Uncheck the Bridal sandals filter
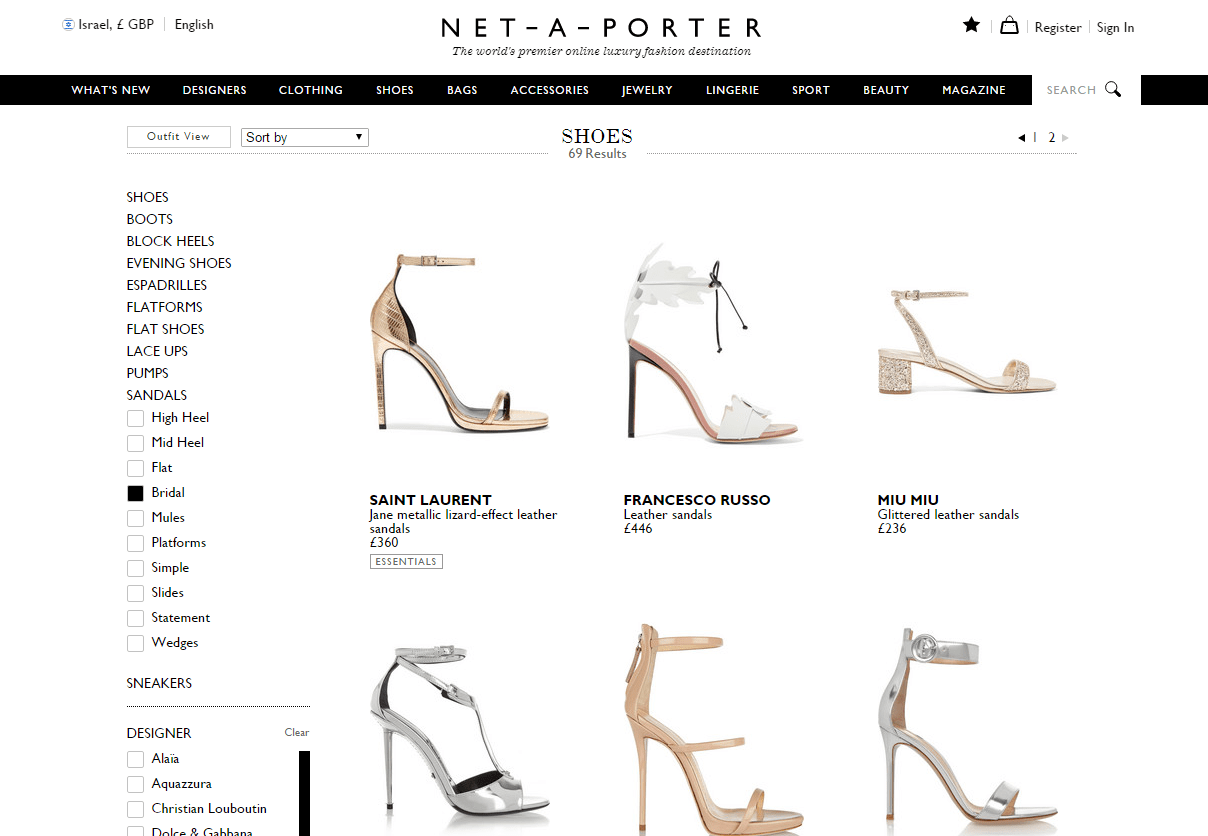The height and width of the screenshot is (836, 1208). coord(135,493)
